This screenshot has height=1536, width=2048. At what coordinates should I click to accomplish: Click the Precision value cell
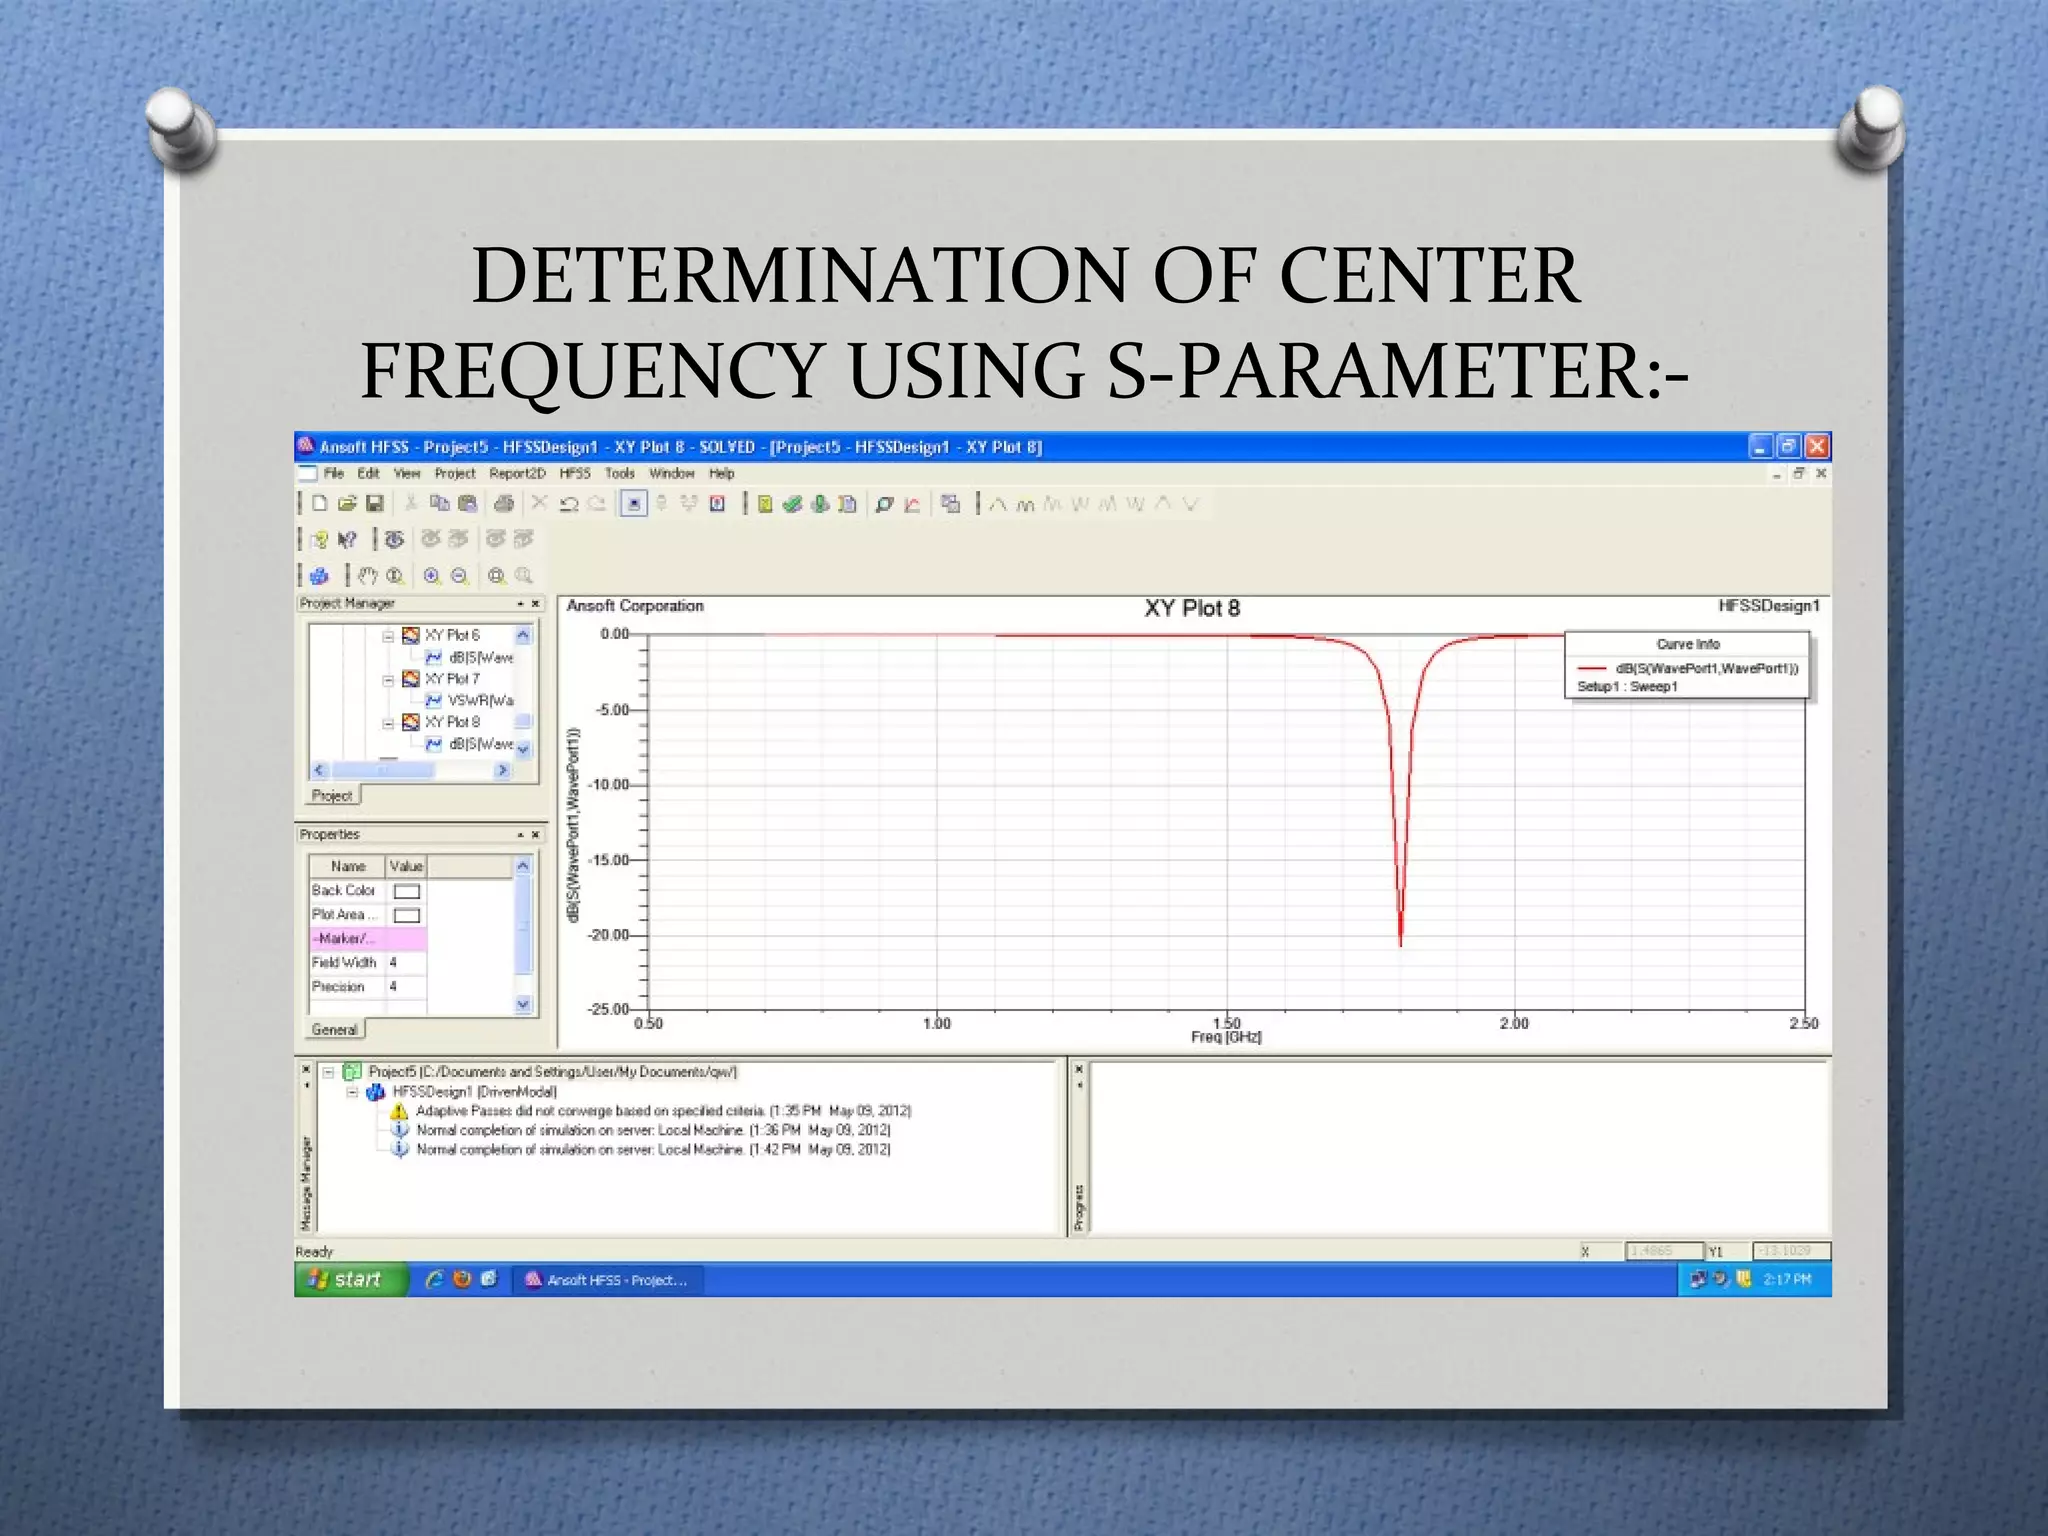click(407, 987)
